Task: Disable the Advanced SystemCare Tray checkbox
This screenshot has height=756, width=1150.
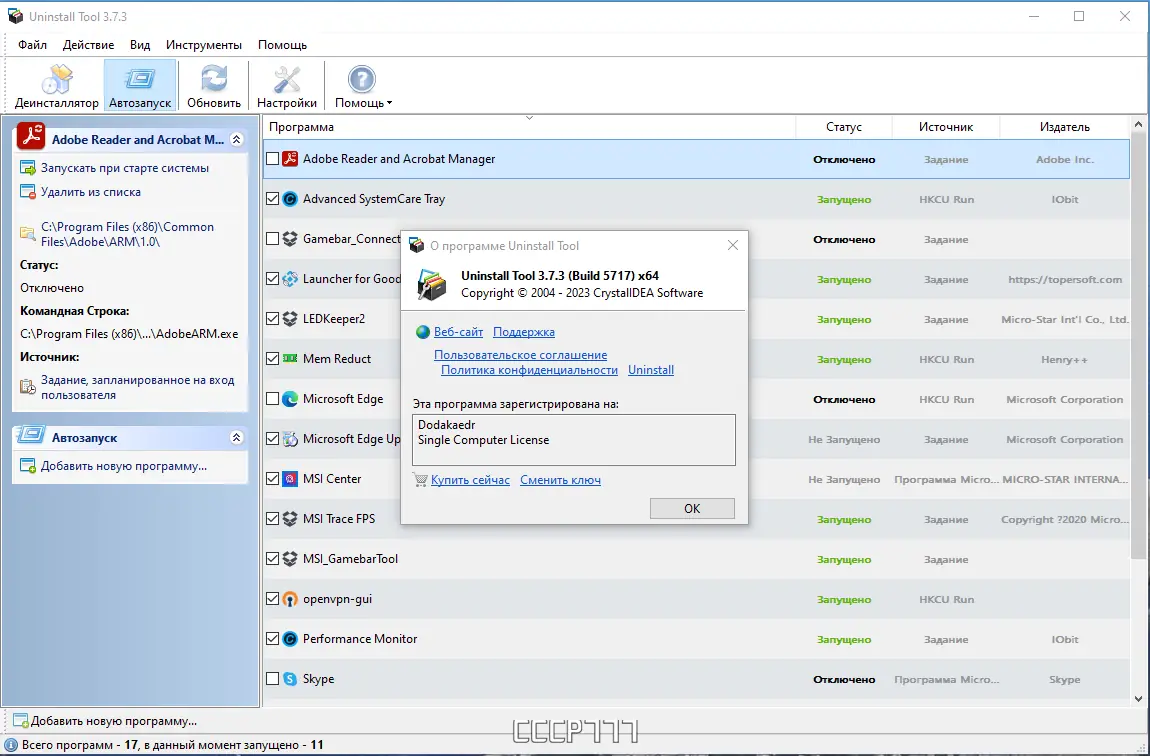Action: tap(271, 199)
